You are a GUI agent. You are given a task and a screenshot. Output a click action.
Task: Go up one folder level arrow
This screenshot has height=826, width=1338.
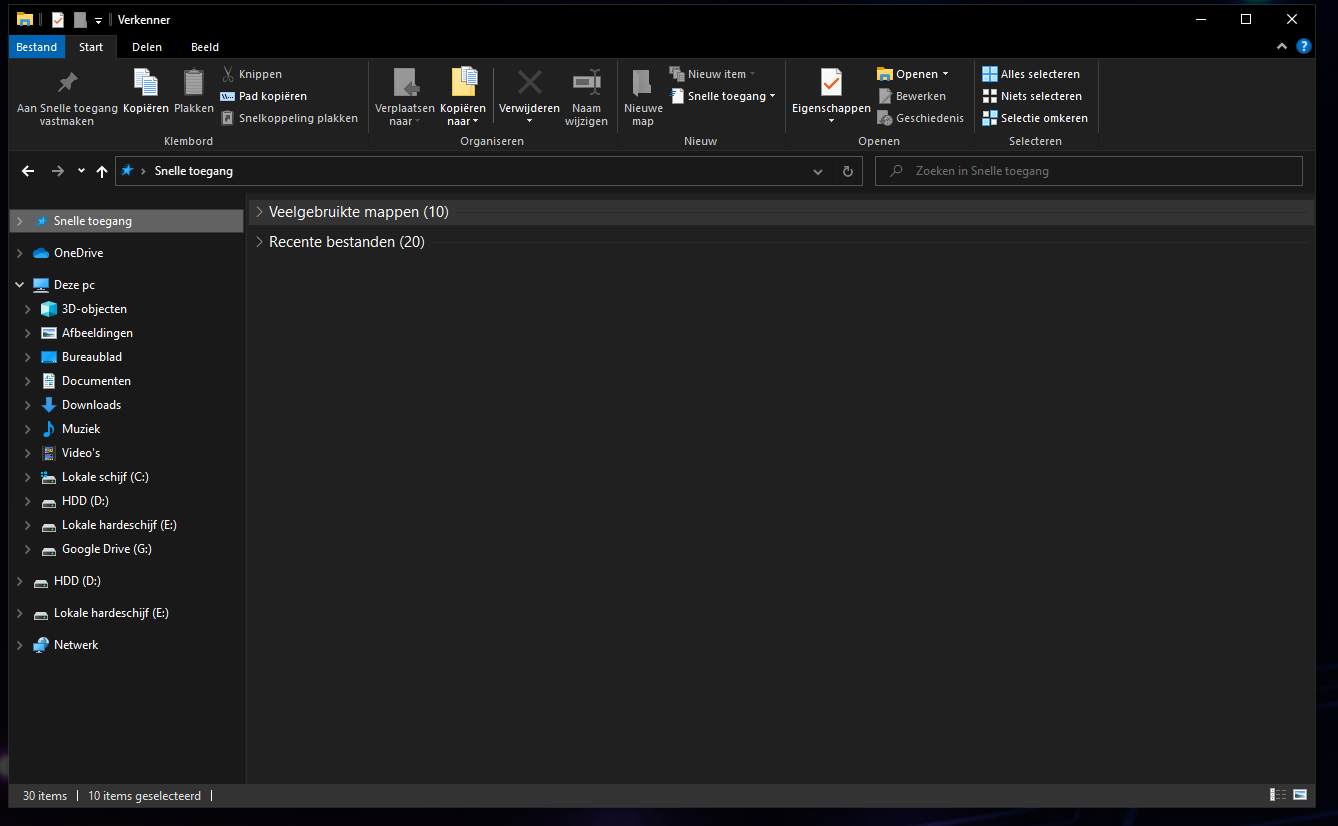tap(102, 171)
